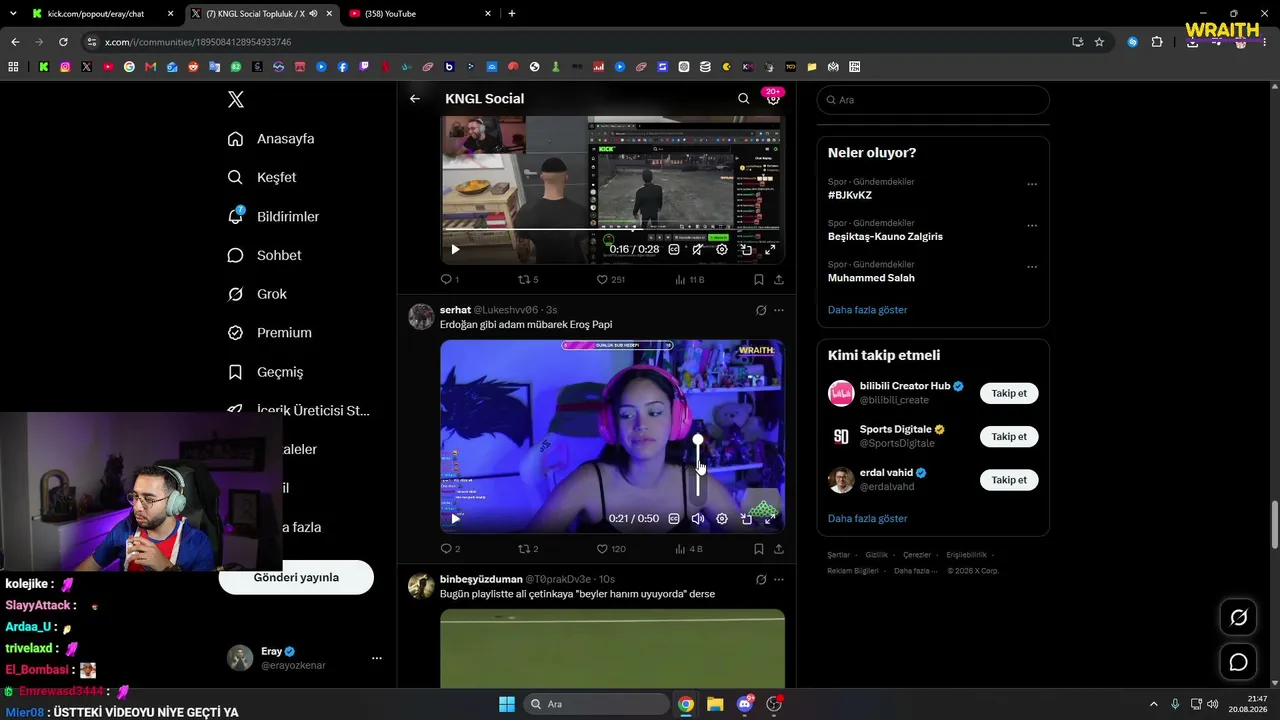Image resolution: width=1280 pixels, height=720 pixels.
Task: Open Premium in the sidebar
Action: pos(269,333)
